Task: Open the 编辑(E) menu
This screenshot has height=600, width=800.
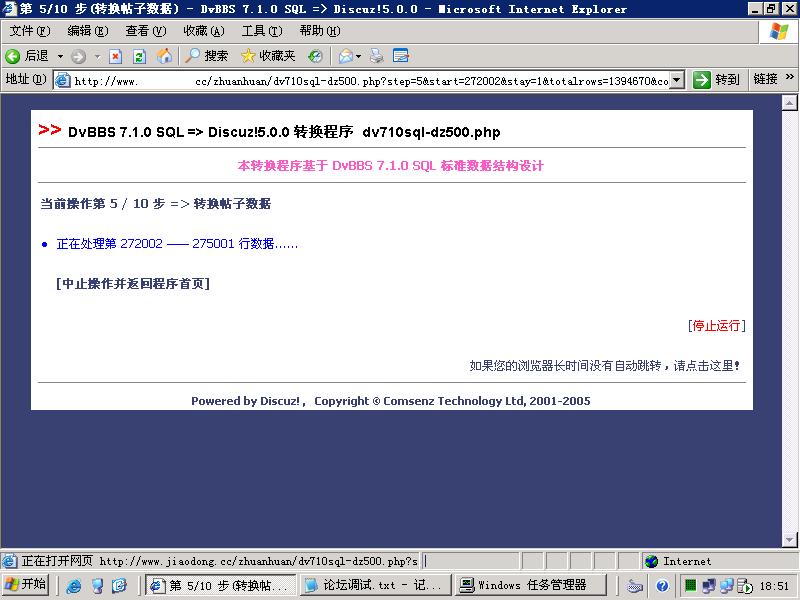Action: click(88, 31)
